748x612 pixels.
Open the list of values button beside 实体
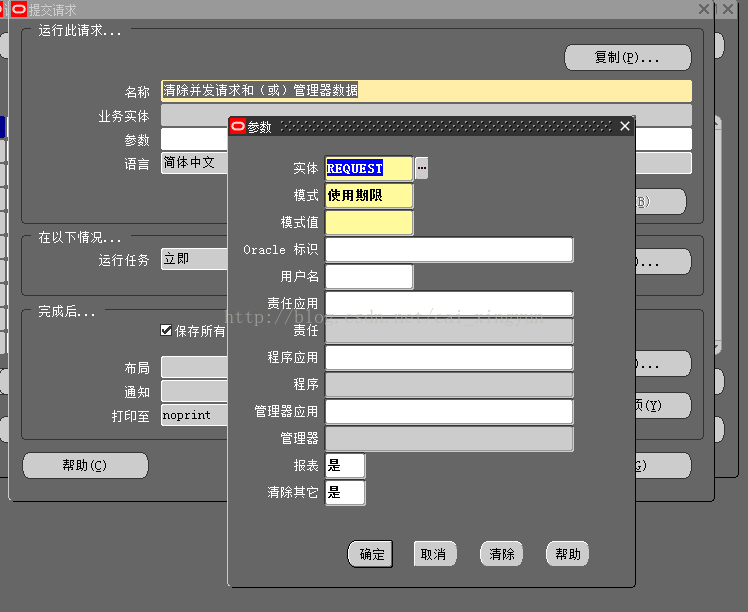tap(422, 168)
